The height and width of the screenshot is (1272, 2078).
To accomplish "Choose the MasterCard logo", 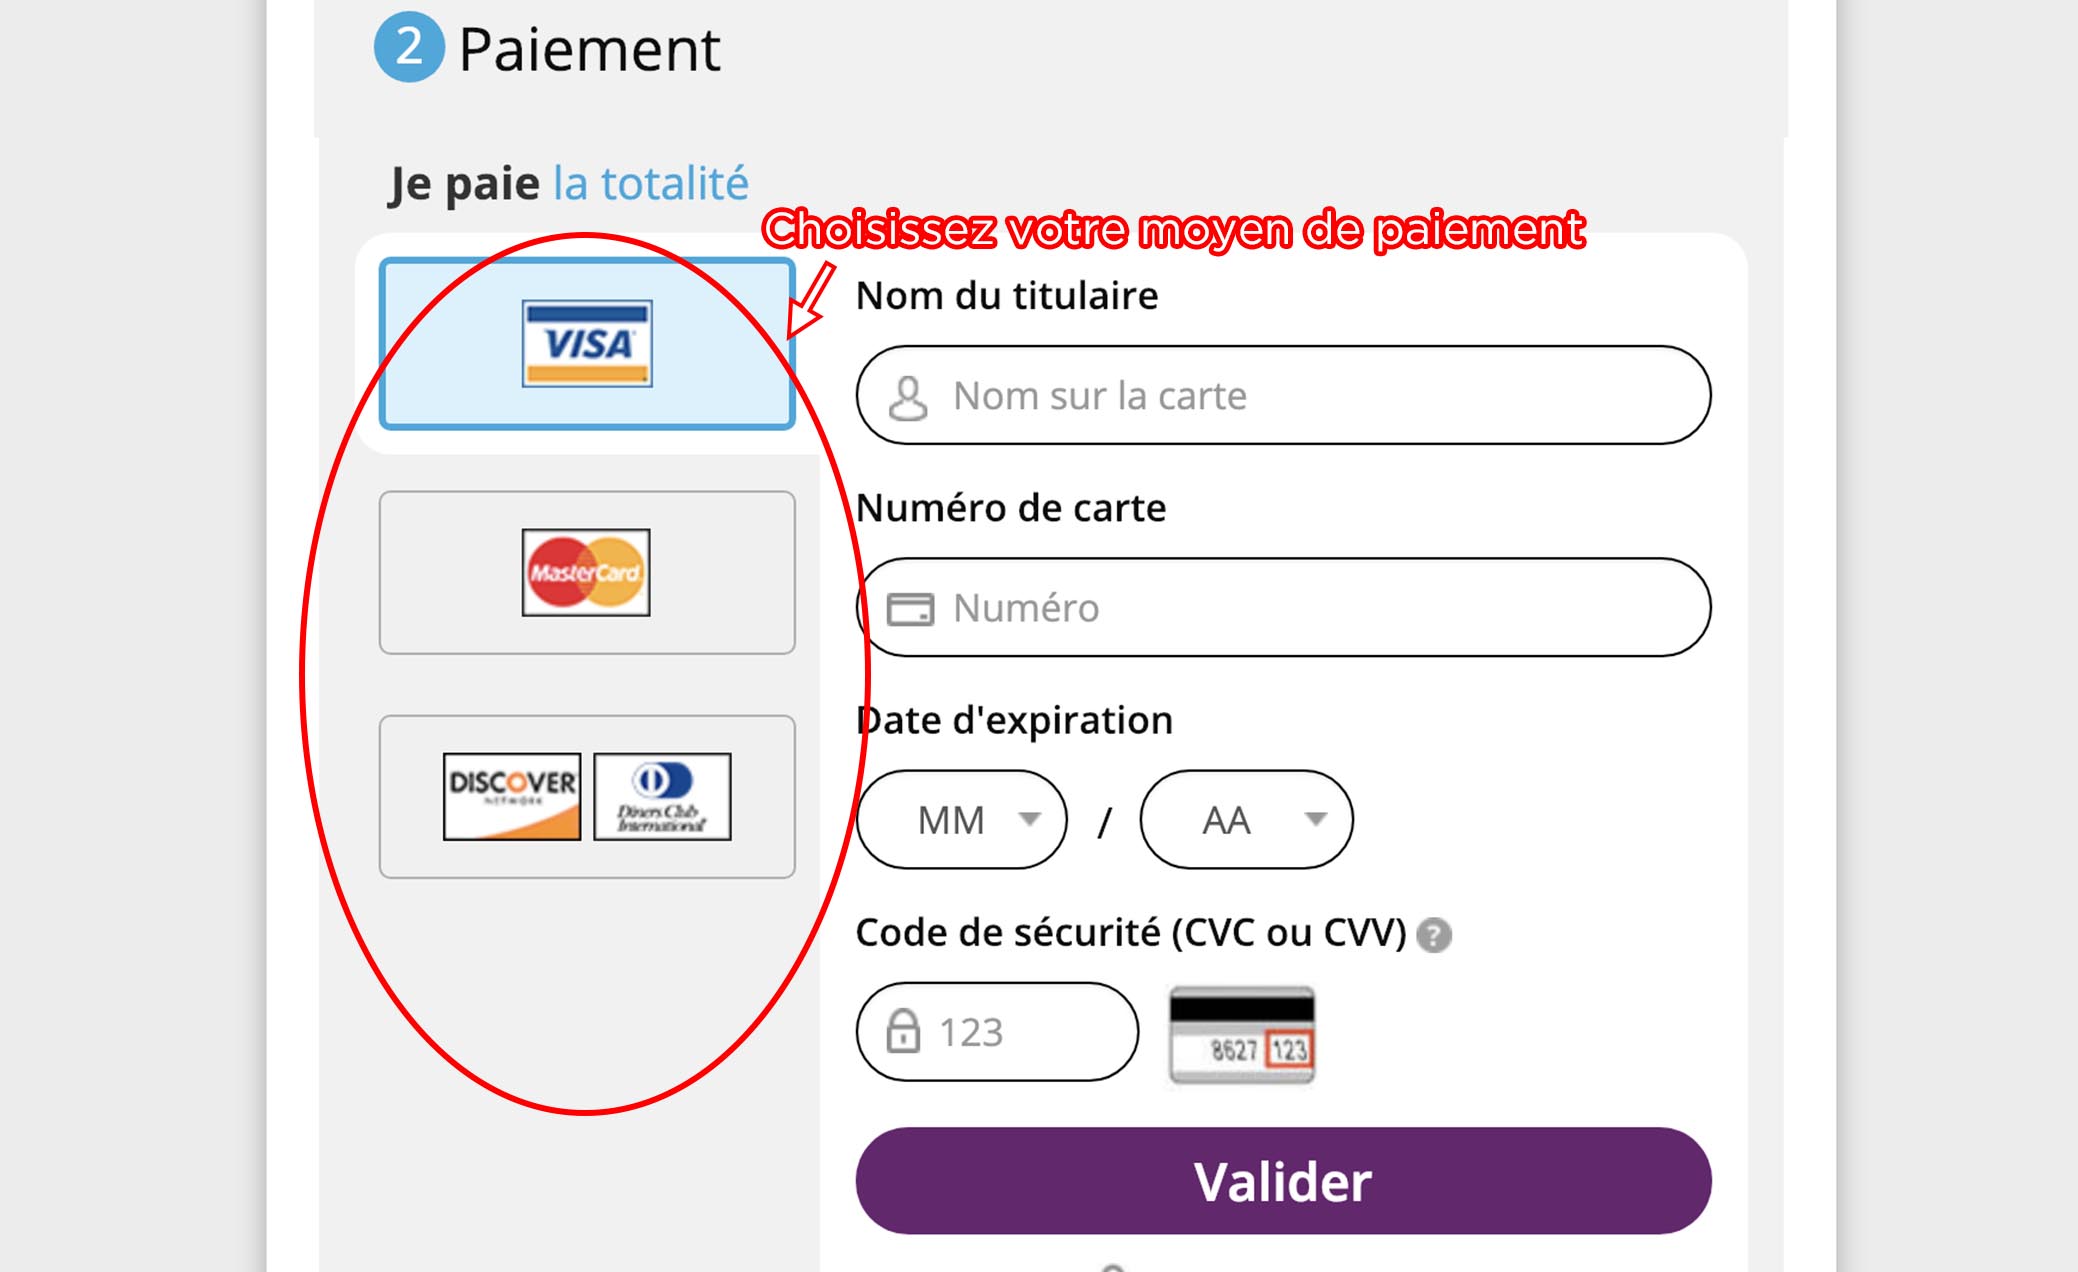I will coord(586,572).
